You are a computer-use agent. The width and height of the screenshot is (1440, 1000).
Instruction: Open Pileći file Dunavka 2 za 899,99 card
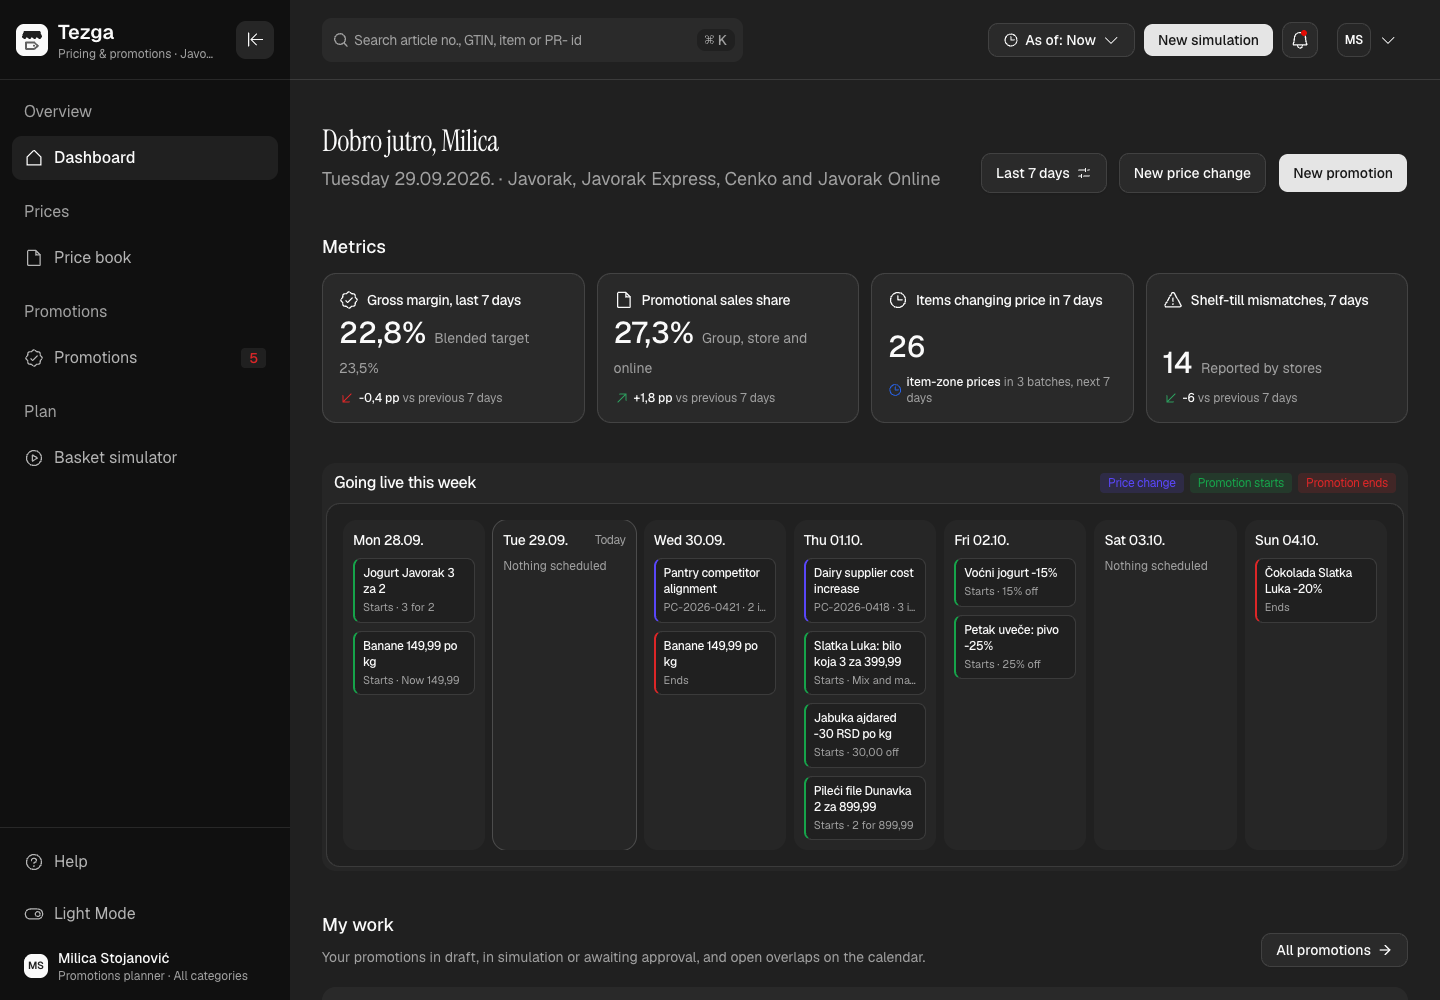(864, 808)
